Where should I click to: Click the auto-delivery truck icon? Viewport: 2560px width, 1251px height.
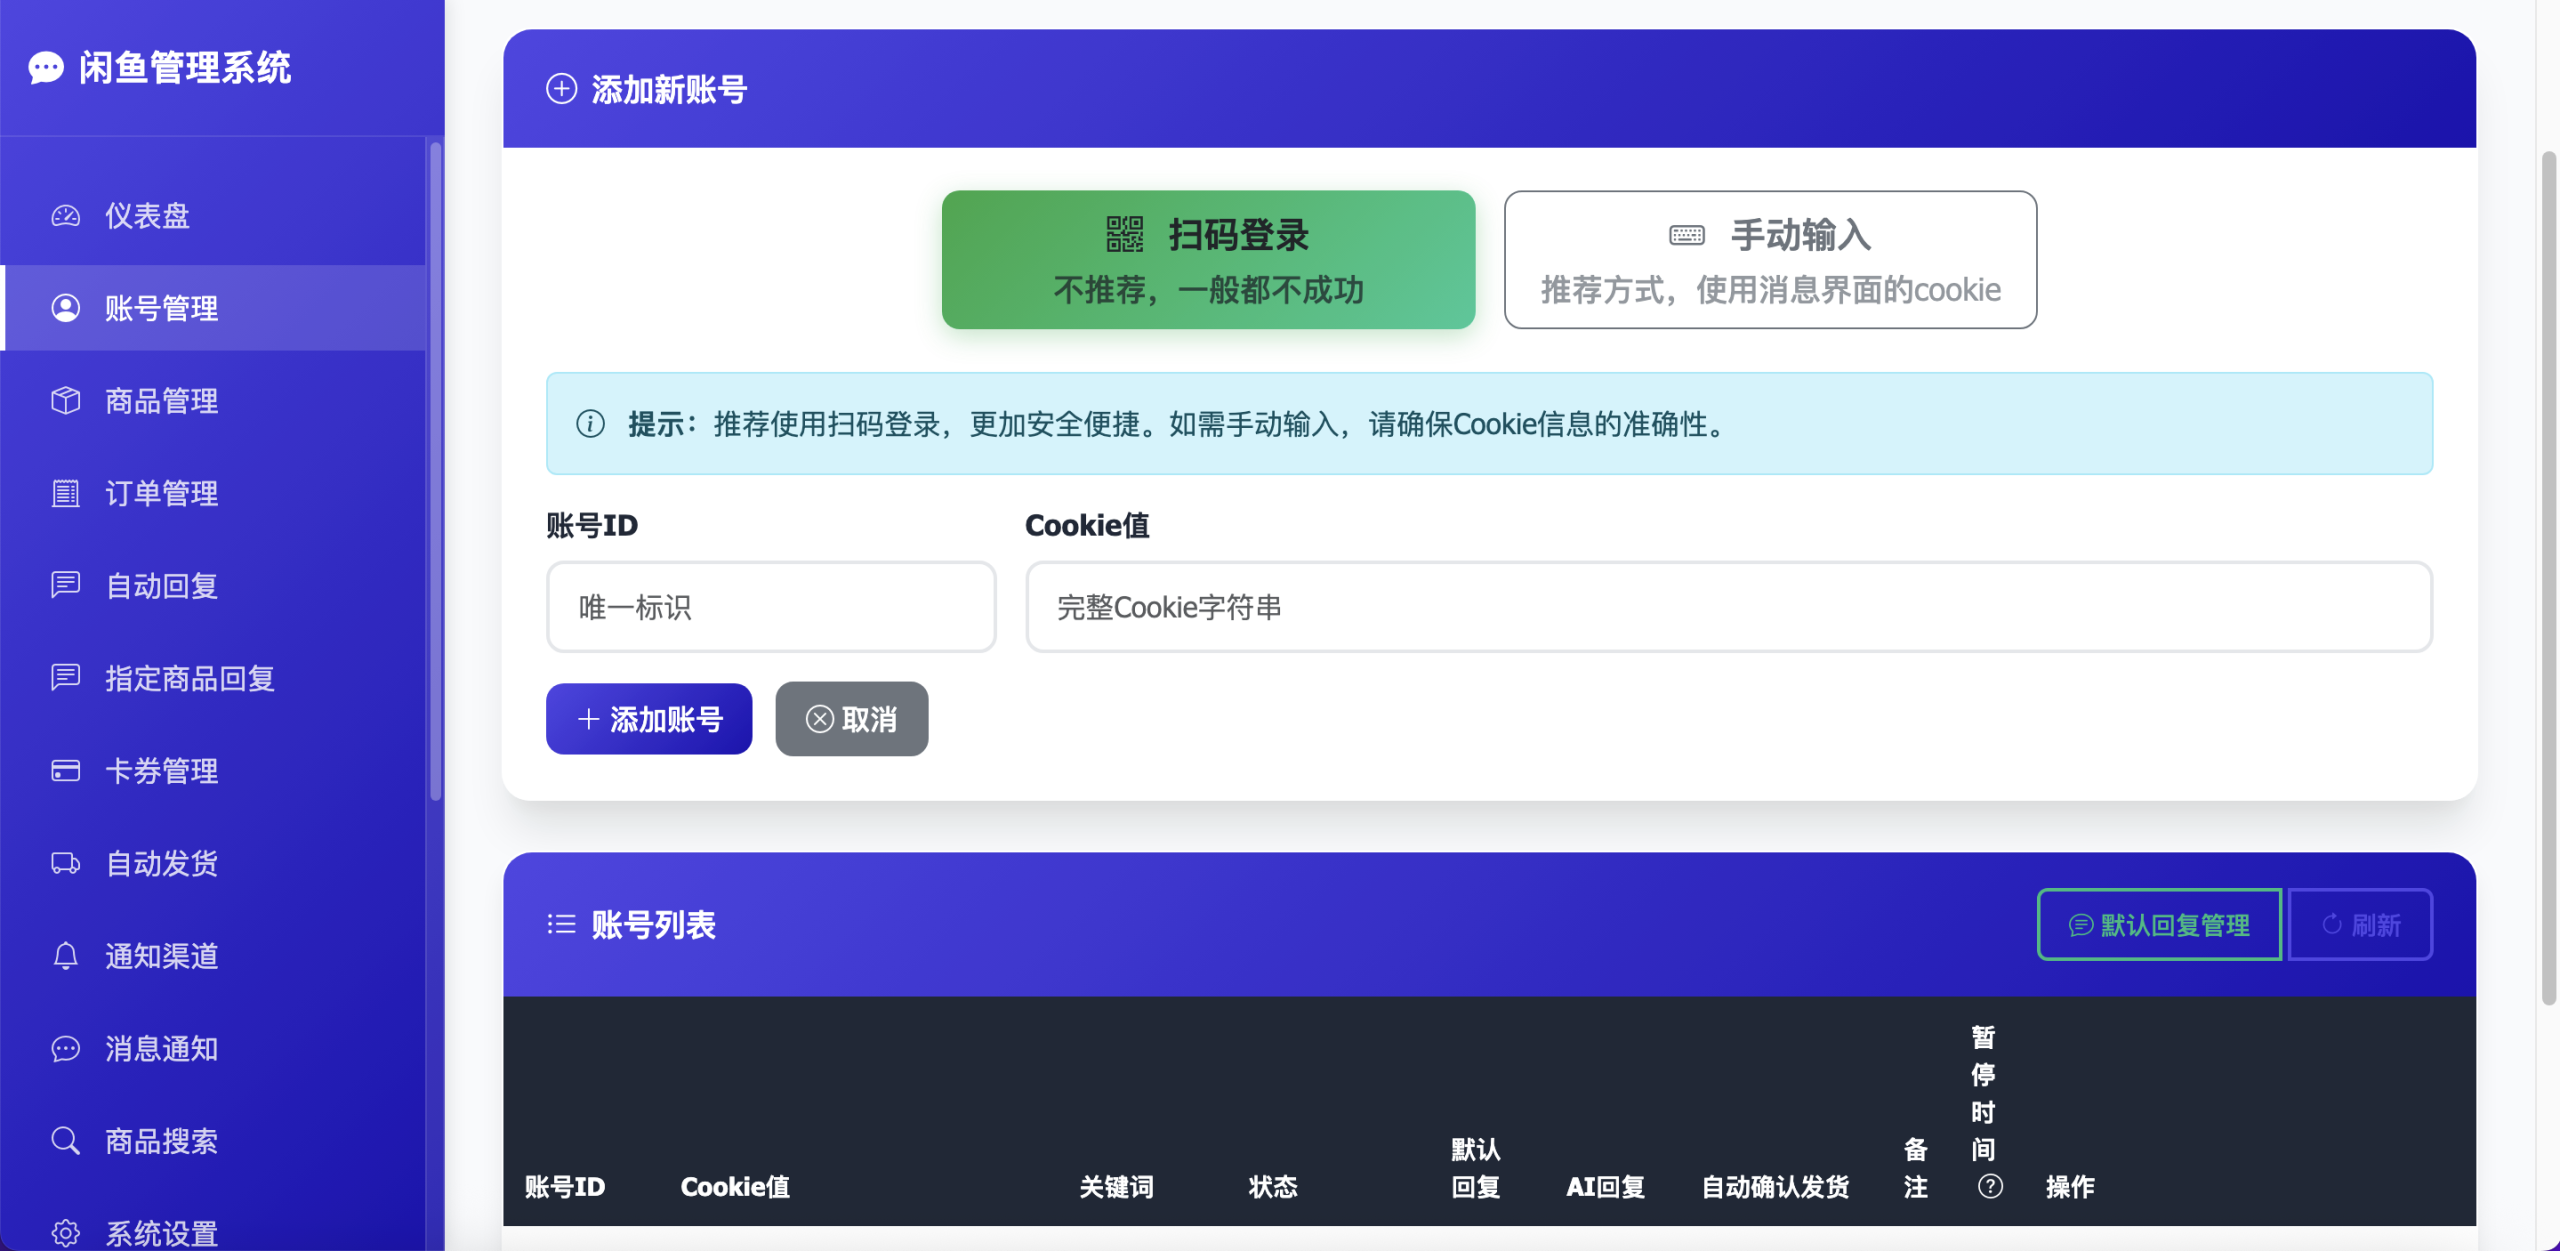pos(66,863)
